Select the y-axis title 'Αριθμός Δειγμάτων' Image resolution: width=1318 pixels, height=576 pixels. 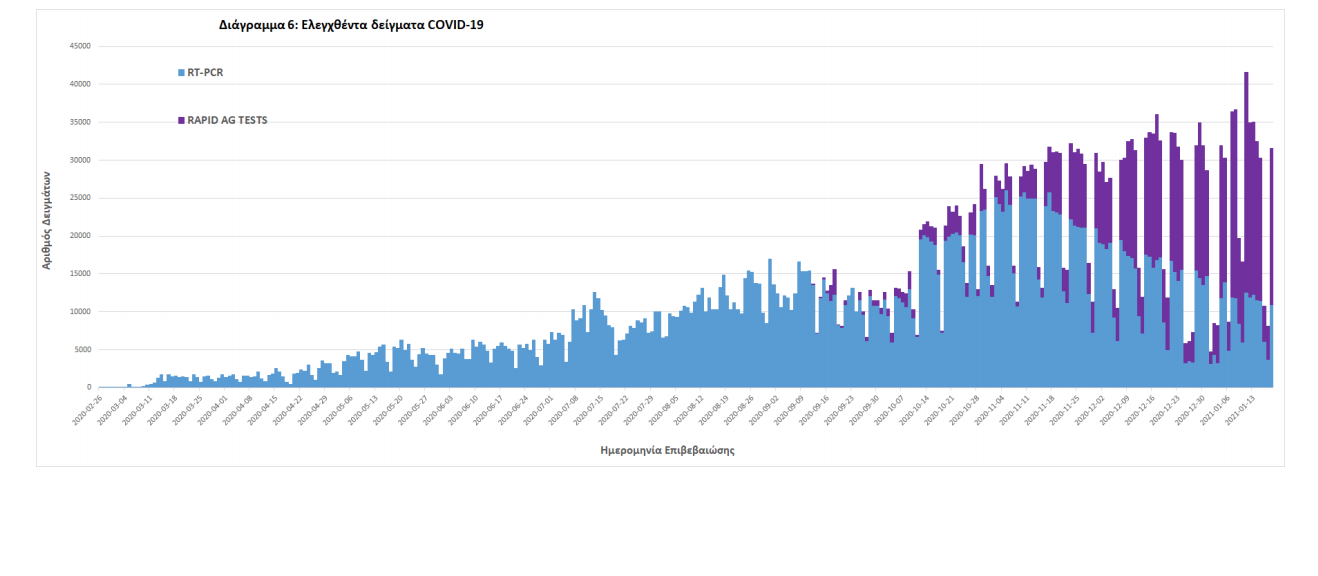pyautogui.click(x=47, y=218)
